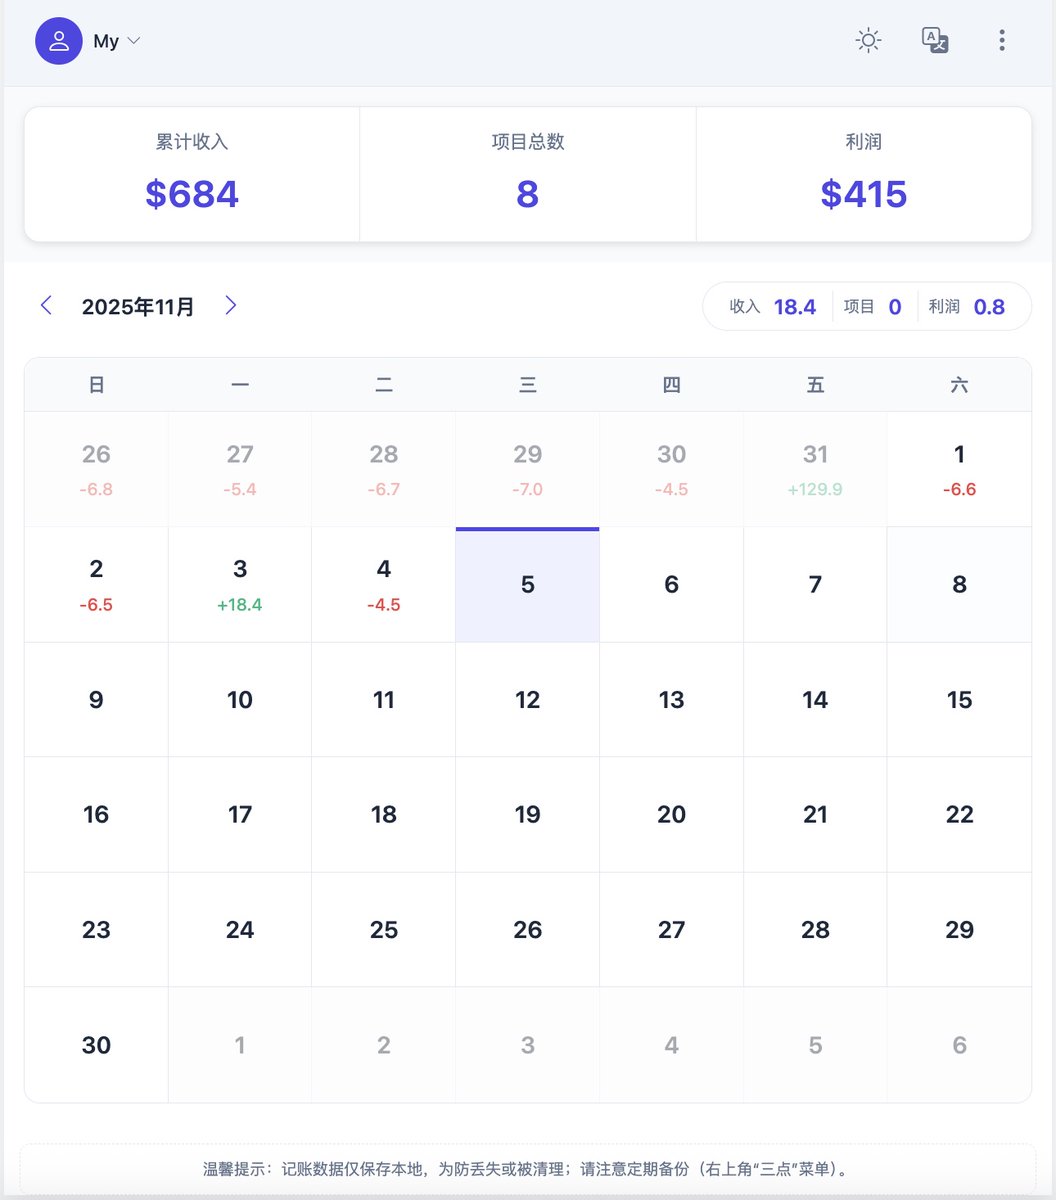Select October 31 with +129.9 profit
This screenshot has width=1056, height=1200.
(815, 469)
